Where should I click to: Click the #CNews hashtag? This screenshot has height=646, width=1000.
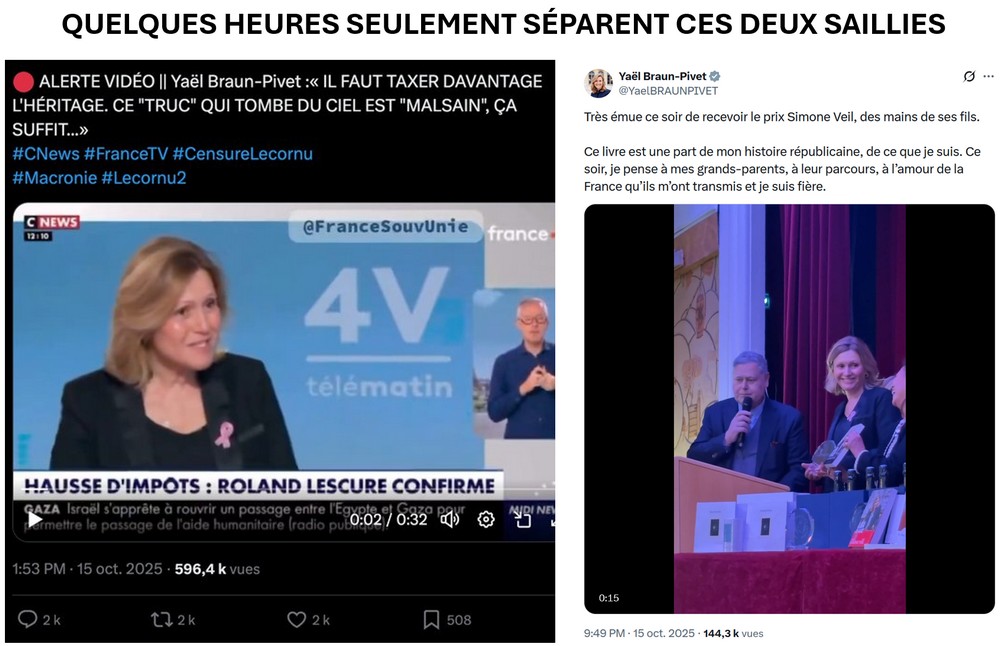(46, 154)
